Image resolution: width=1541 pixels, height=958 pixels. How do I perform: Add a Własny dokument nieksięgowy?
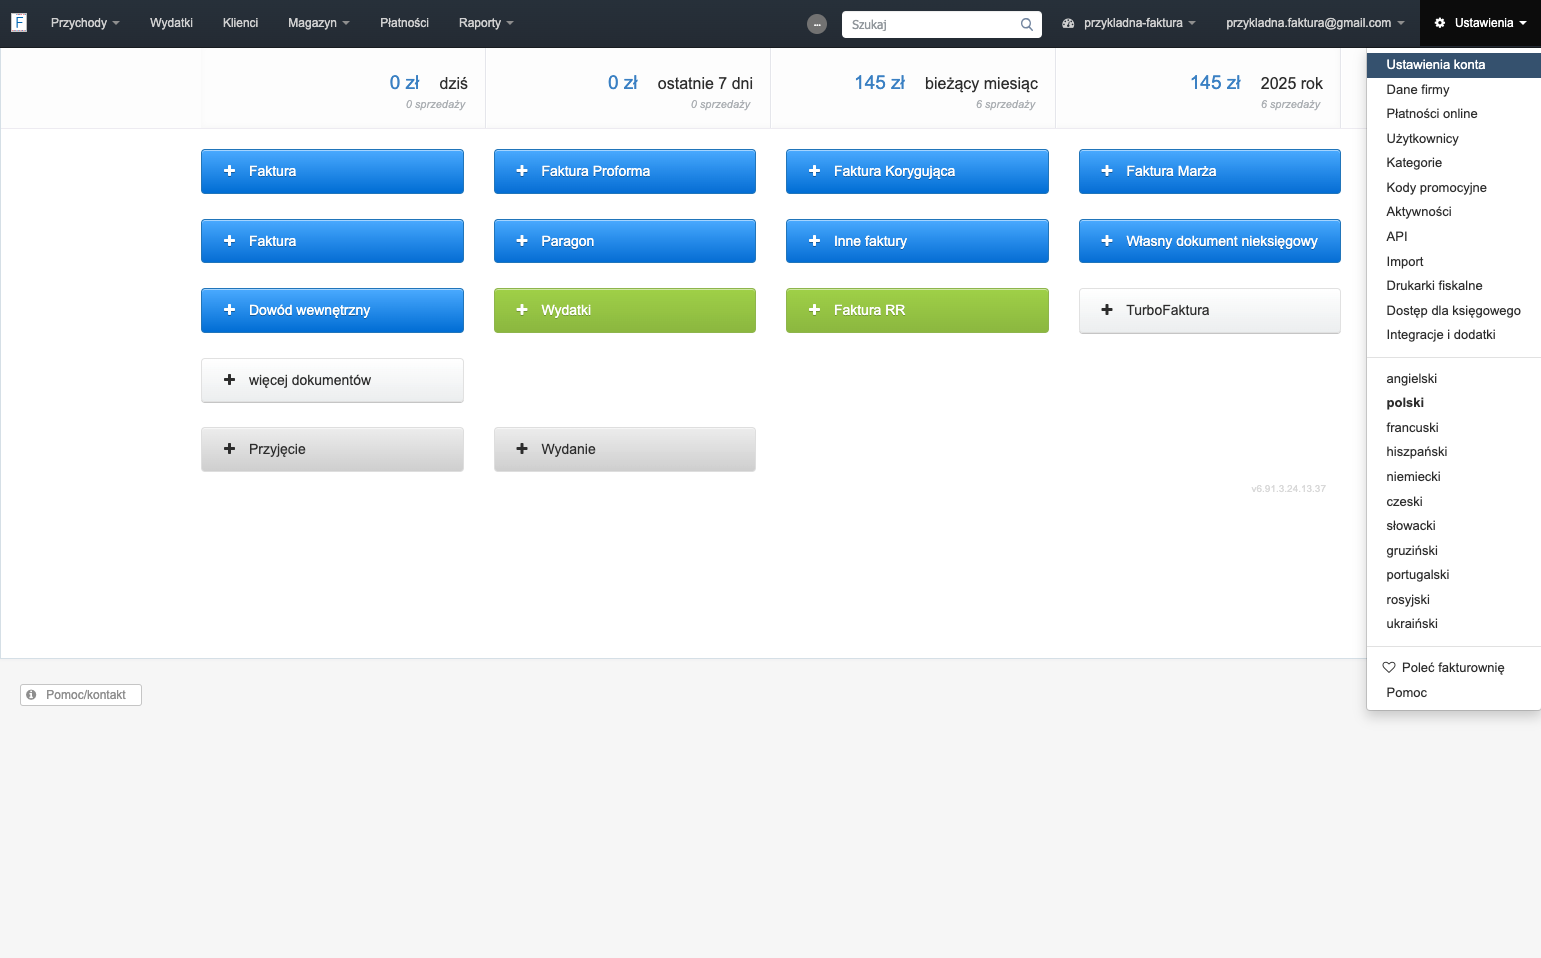pos(1210,241)
